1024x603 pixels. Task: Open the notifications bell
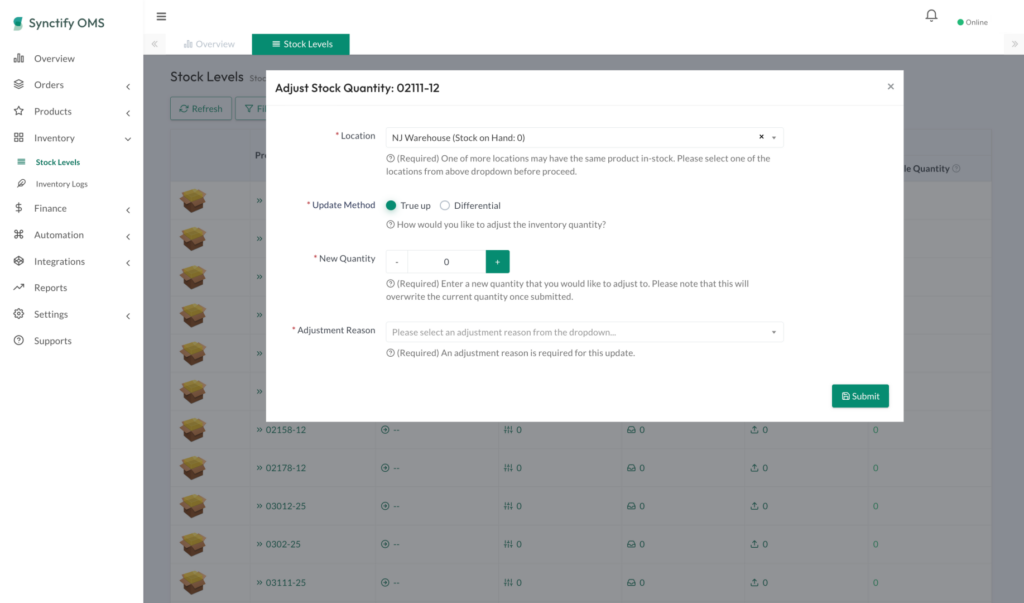(931, 15)
